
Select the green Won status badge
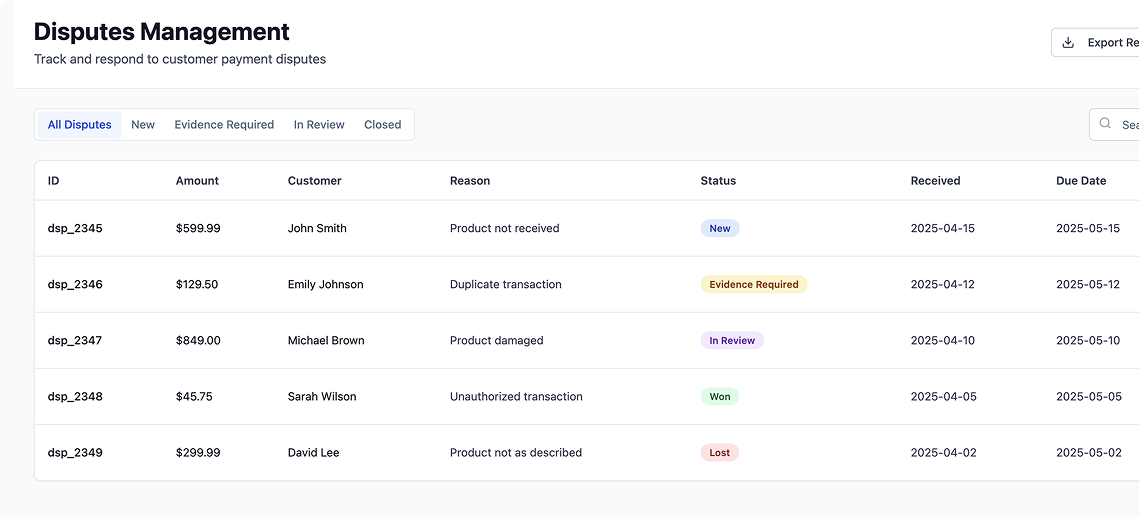click(x=720, y=396)
